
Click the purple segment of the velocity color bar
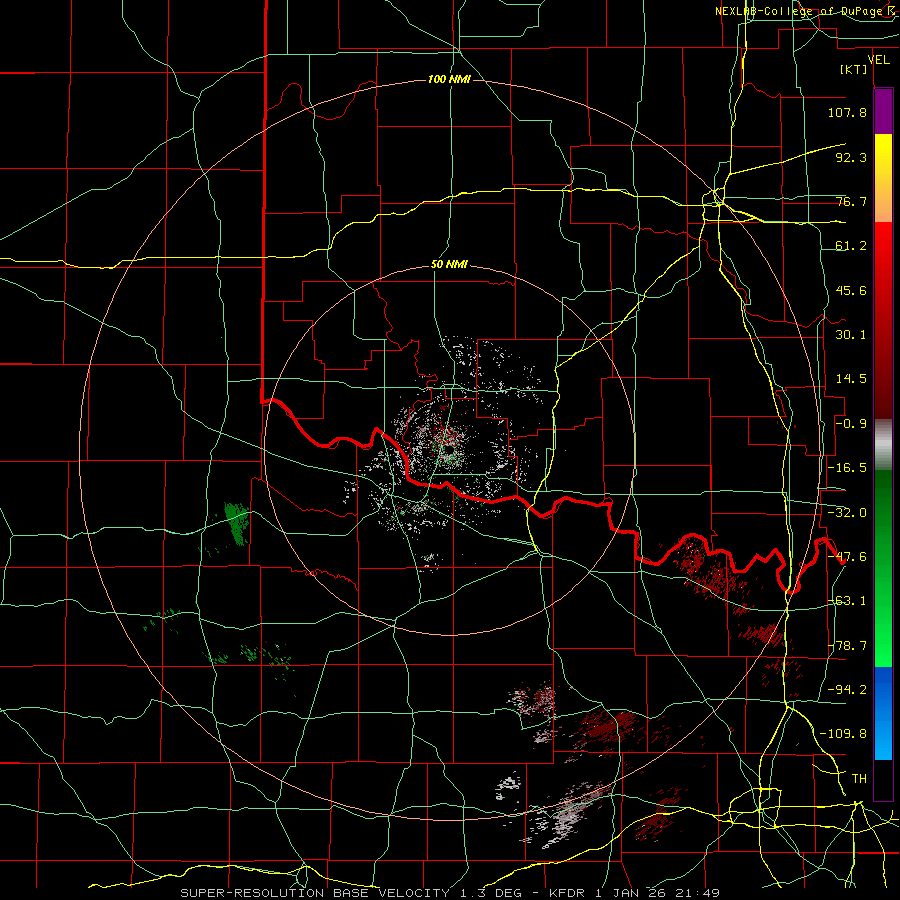(883, 112)
